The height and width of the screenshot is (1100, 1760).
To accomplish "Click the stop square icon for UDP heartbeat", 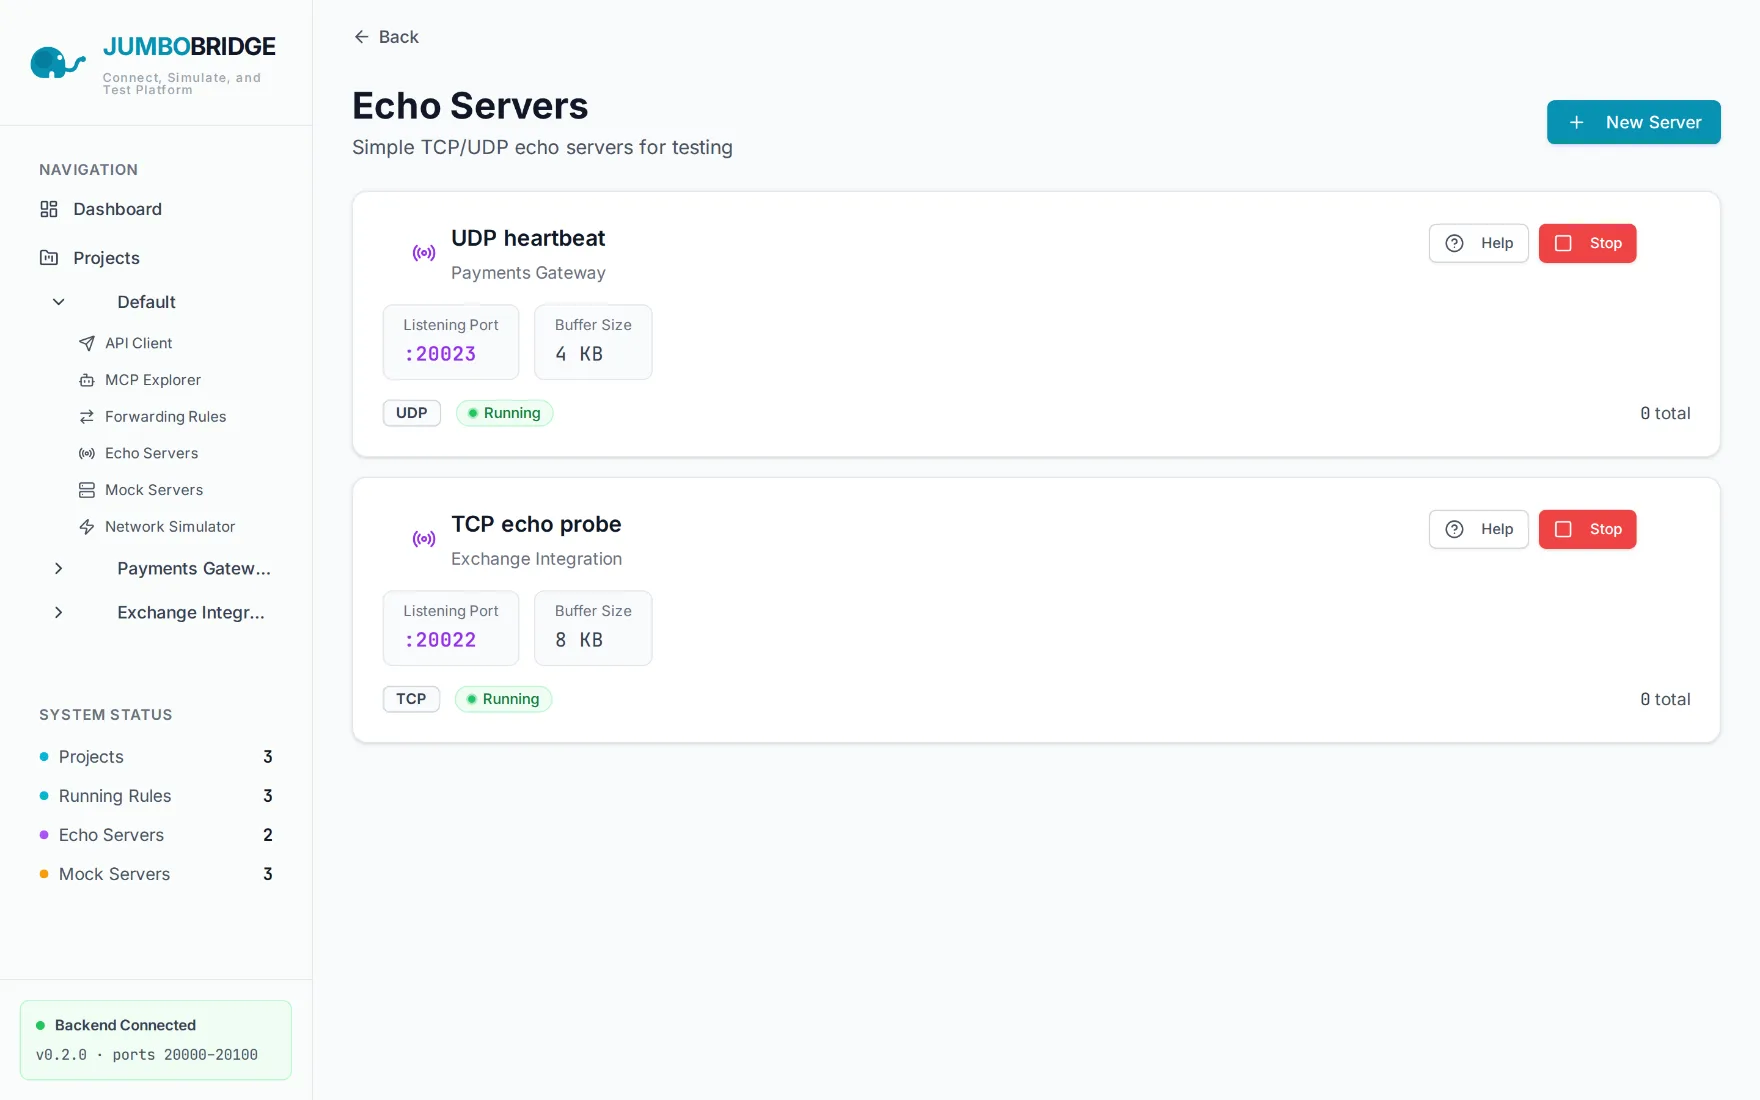I will [1564, 243].
